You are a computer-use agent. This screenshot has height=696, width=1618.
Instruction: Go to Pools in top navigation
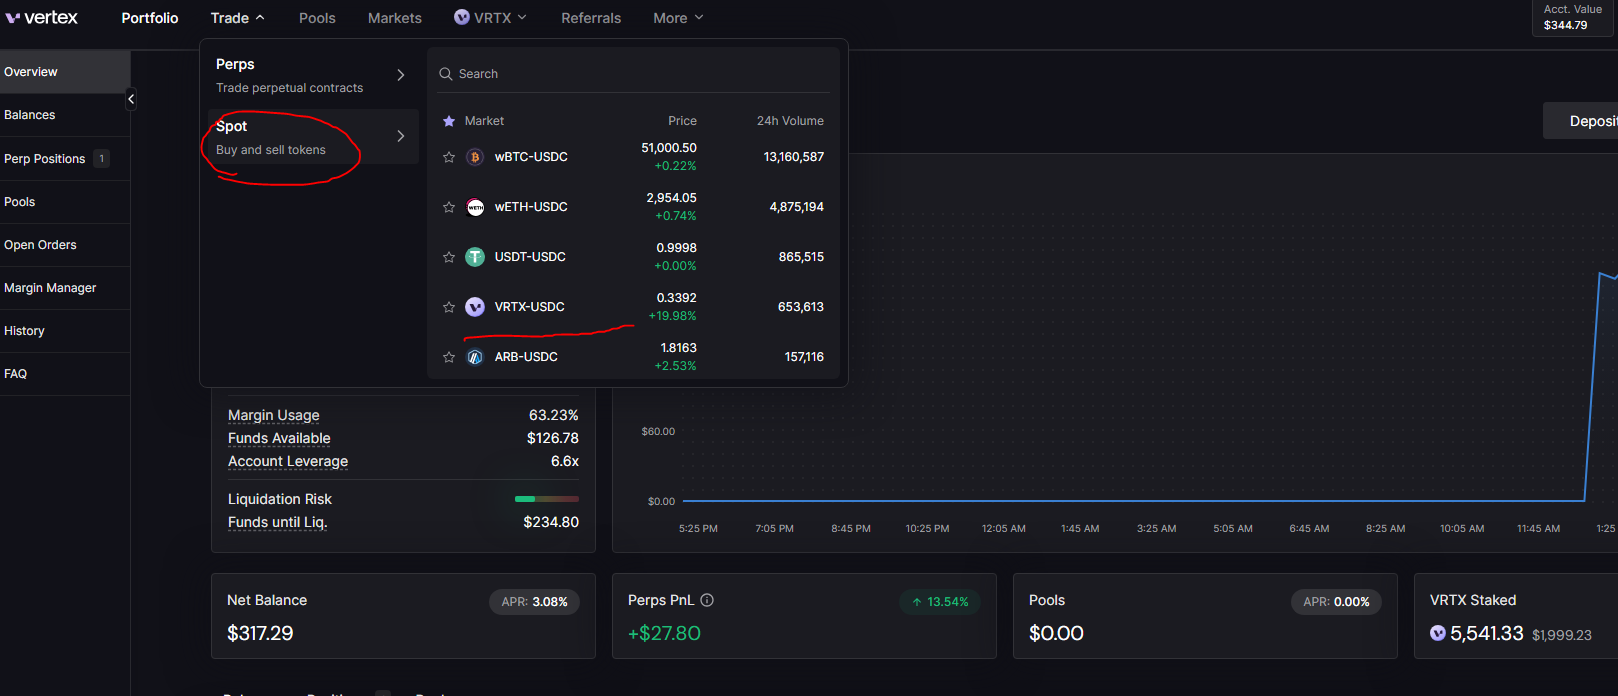(x=317, y=18)
